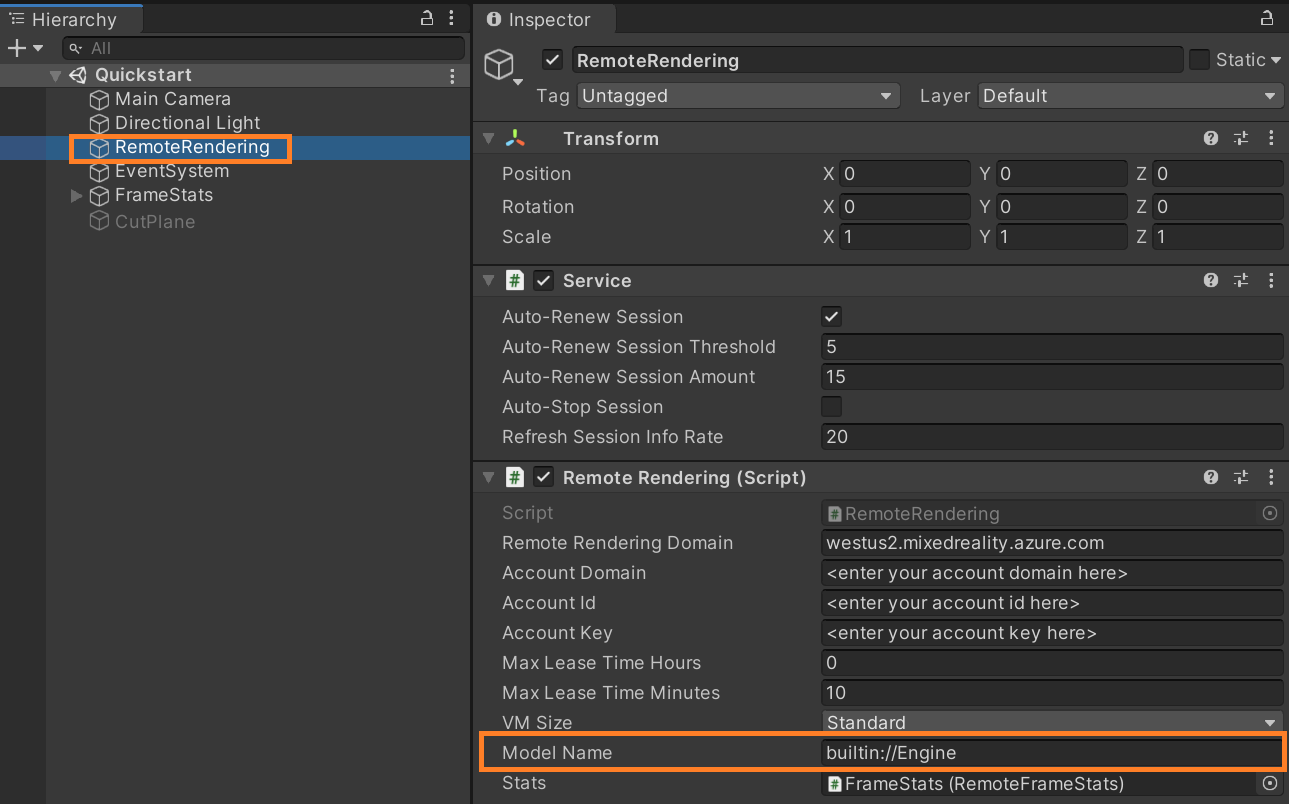Open the Tag dropdown showing Untagged
Screen dimensions: 1289x804
[737, 95]
